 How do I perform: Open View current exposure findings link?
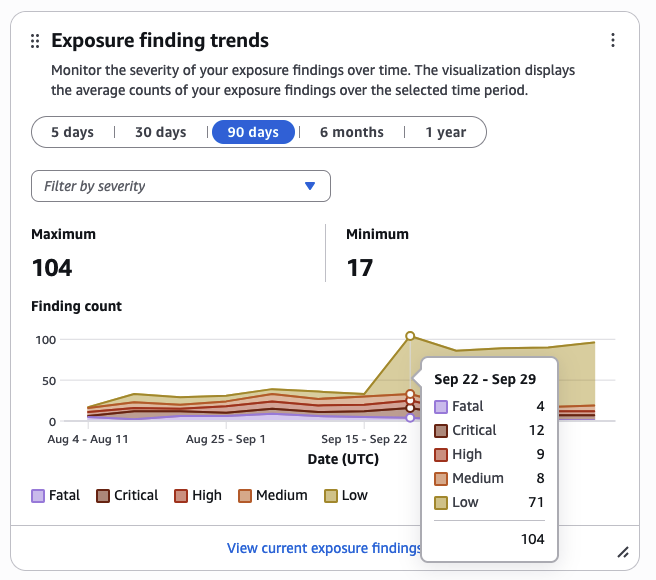coord(323,548)
